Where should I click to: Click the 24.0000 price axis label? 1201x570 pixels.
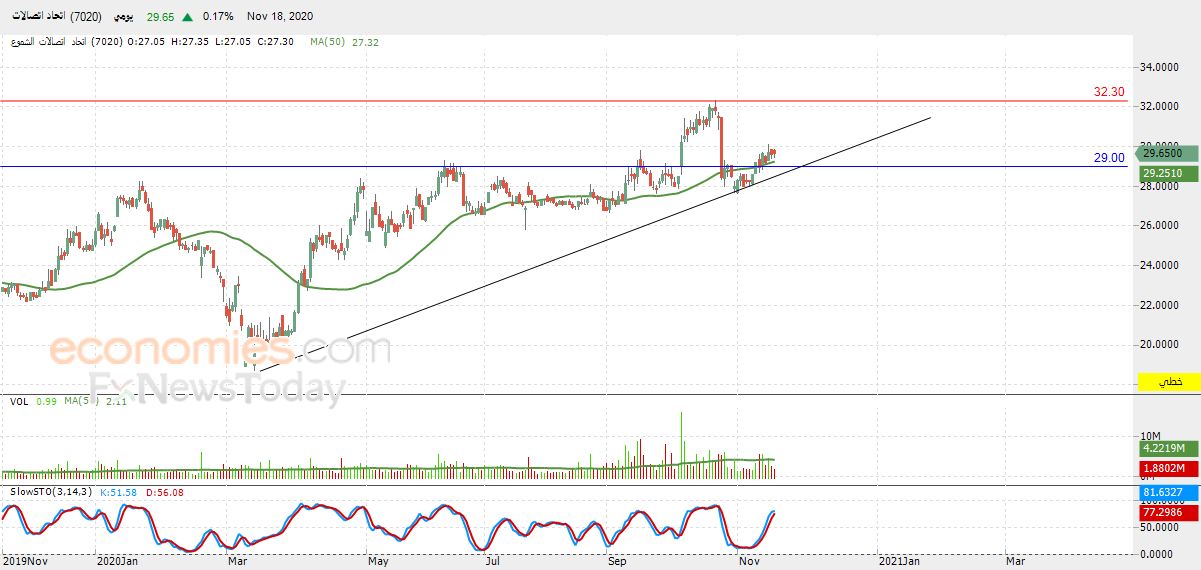[x=1160, y=265]
